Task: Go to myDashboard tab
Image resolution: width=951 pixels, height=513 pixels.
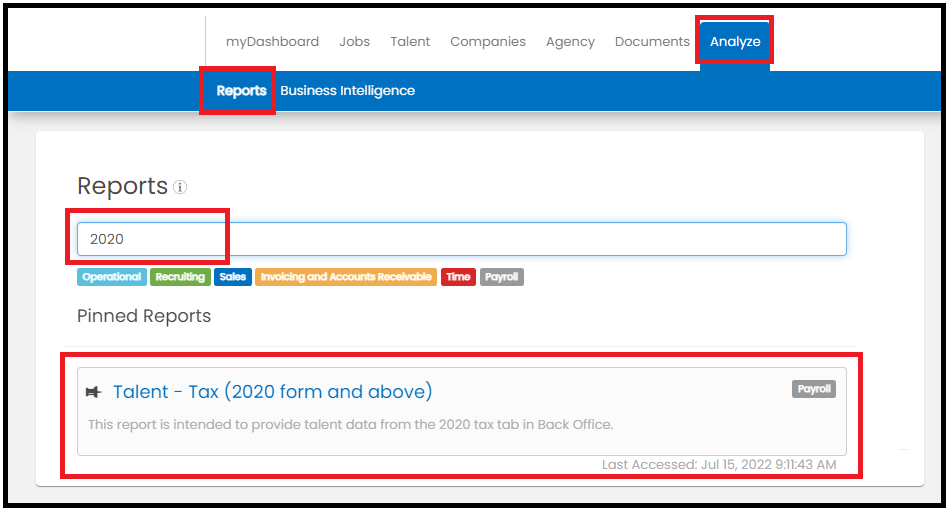Action: [x=272, y=42]
